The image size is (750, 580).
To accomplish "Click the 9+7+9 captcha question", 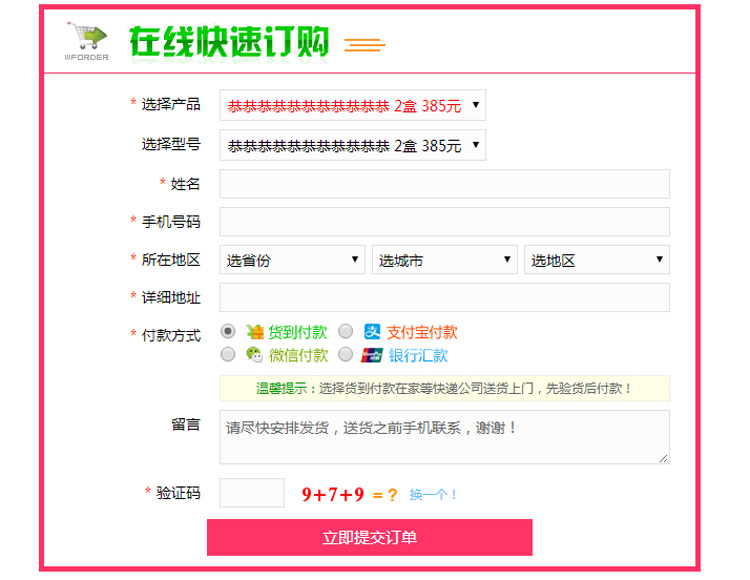I will pos(333,494).
